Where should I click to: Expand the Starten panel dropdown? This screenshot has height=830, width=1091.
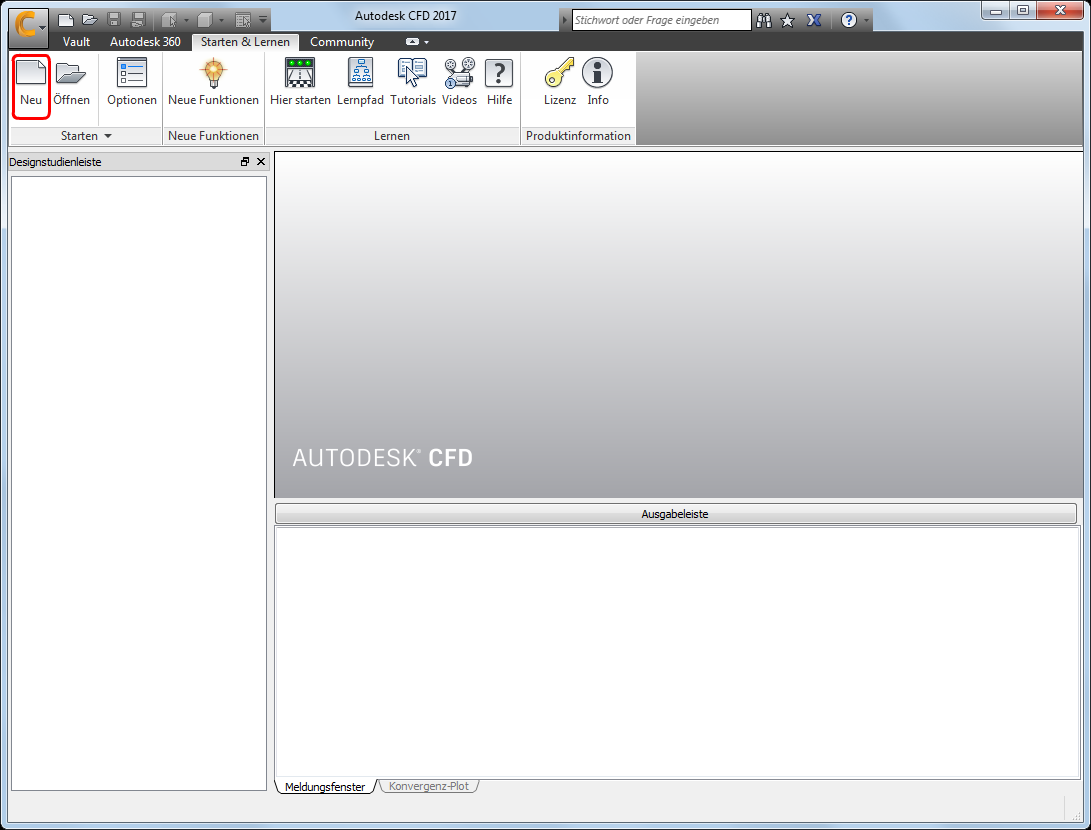[108, 136]
